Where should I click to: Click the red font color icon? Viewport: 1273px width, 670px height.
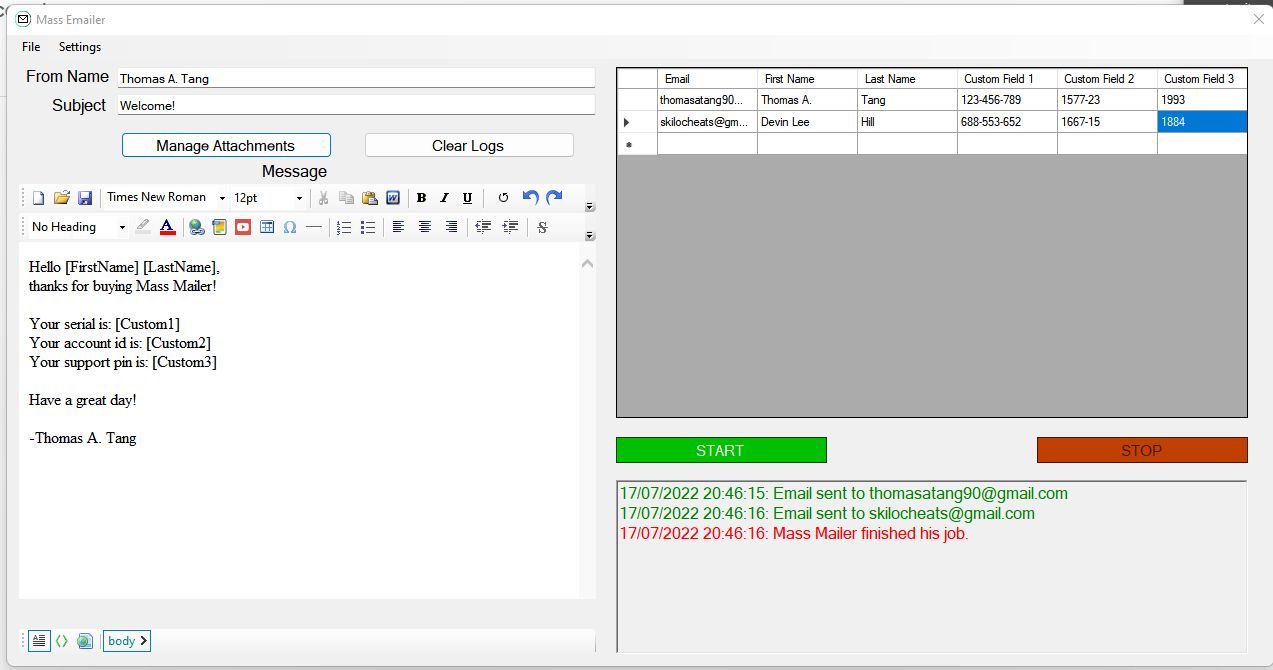[x=168, y=227]
